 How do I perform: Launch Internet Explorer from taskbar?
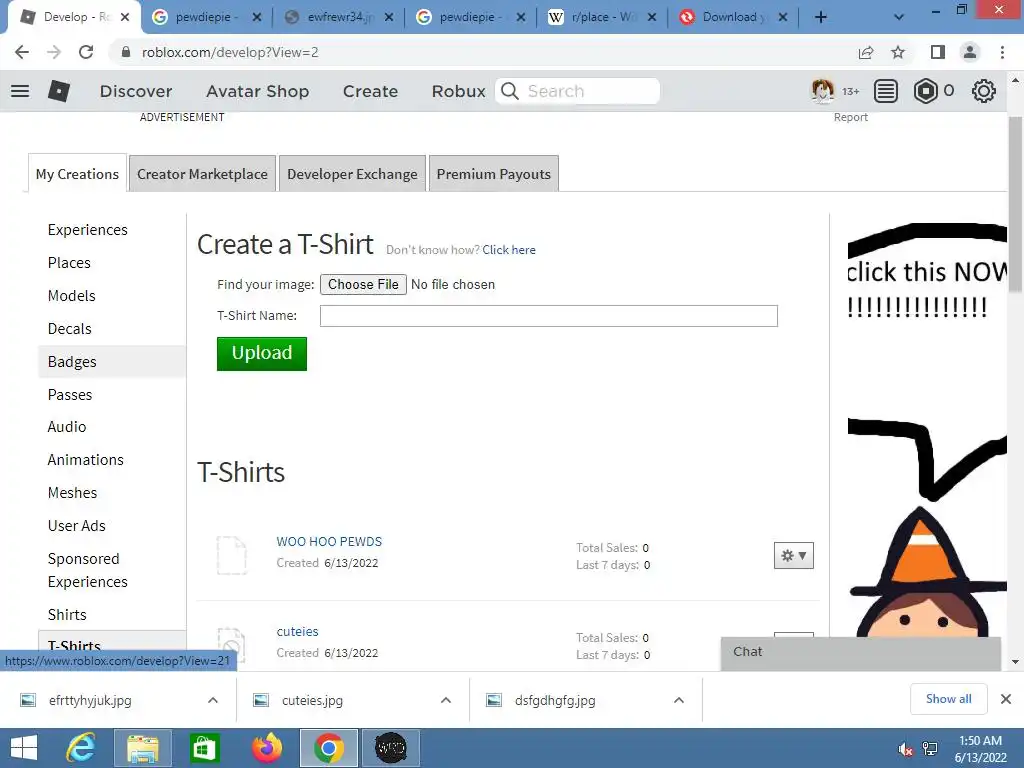click(x=81, y=748)
